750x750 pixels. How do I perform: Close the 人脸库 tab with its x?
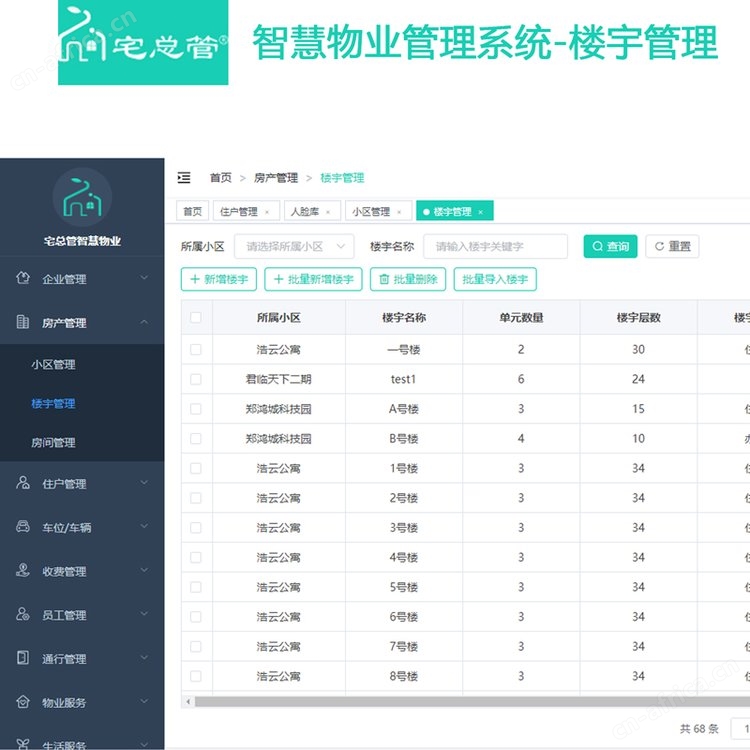pyautogui.click(x=328, y=212)
